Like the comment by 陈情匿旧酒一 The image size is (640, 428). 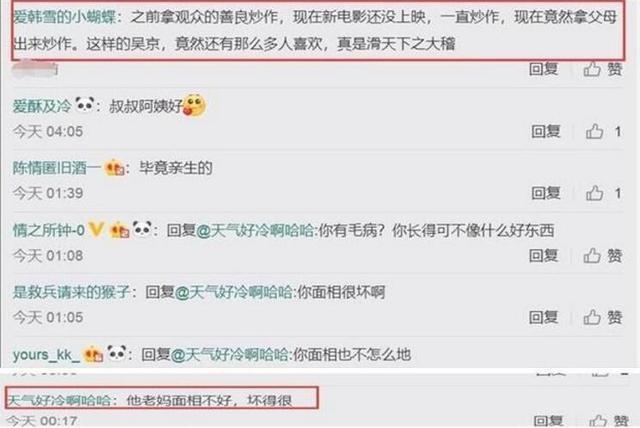603,193
